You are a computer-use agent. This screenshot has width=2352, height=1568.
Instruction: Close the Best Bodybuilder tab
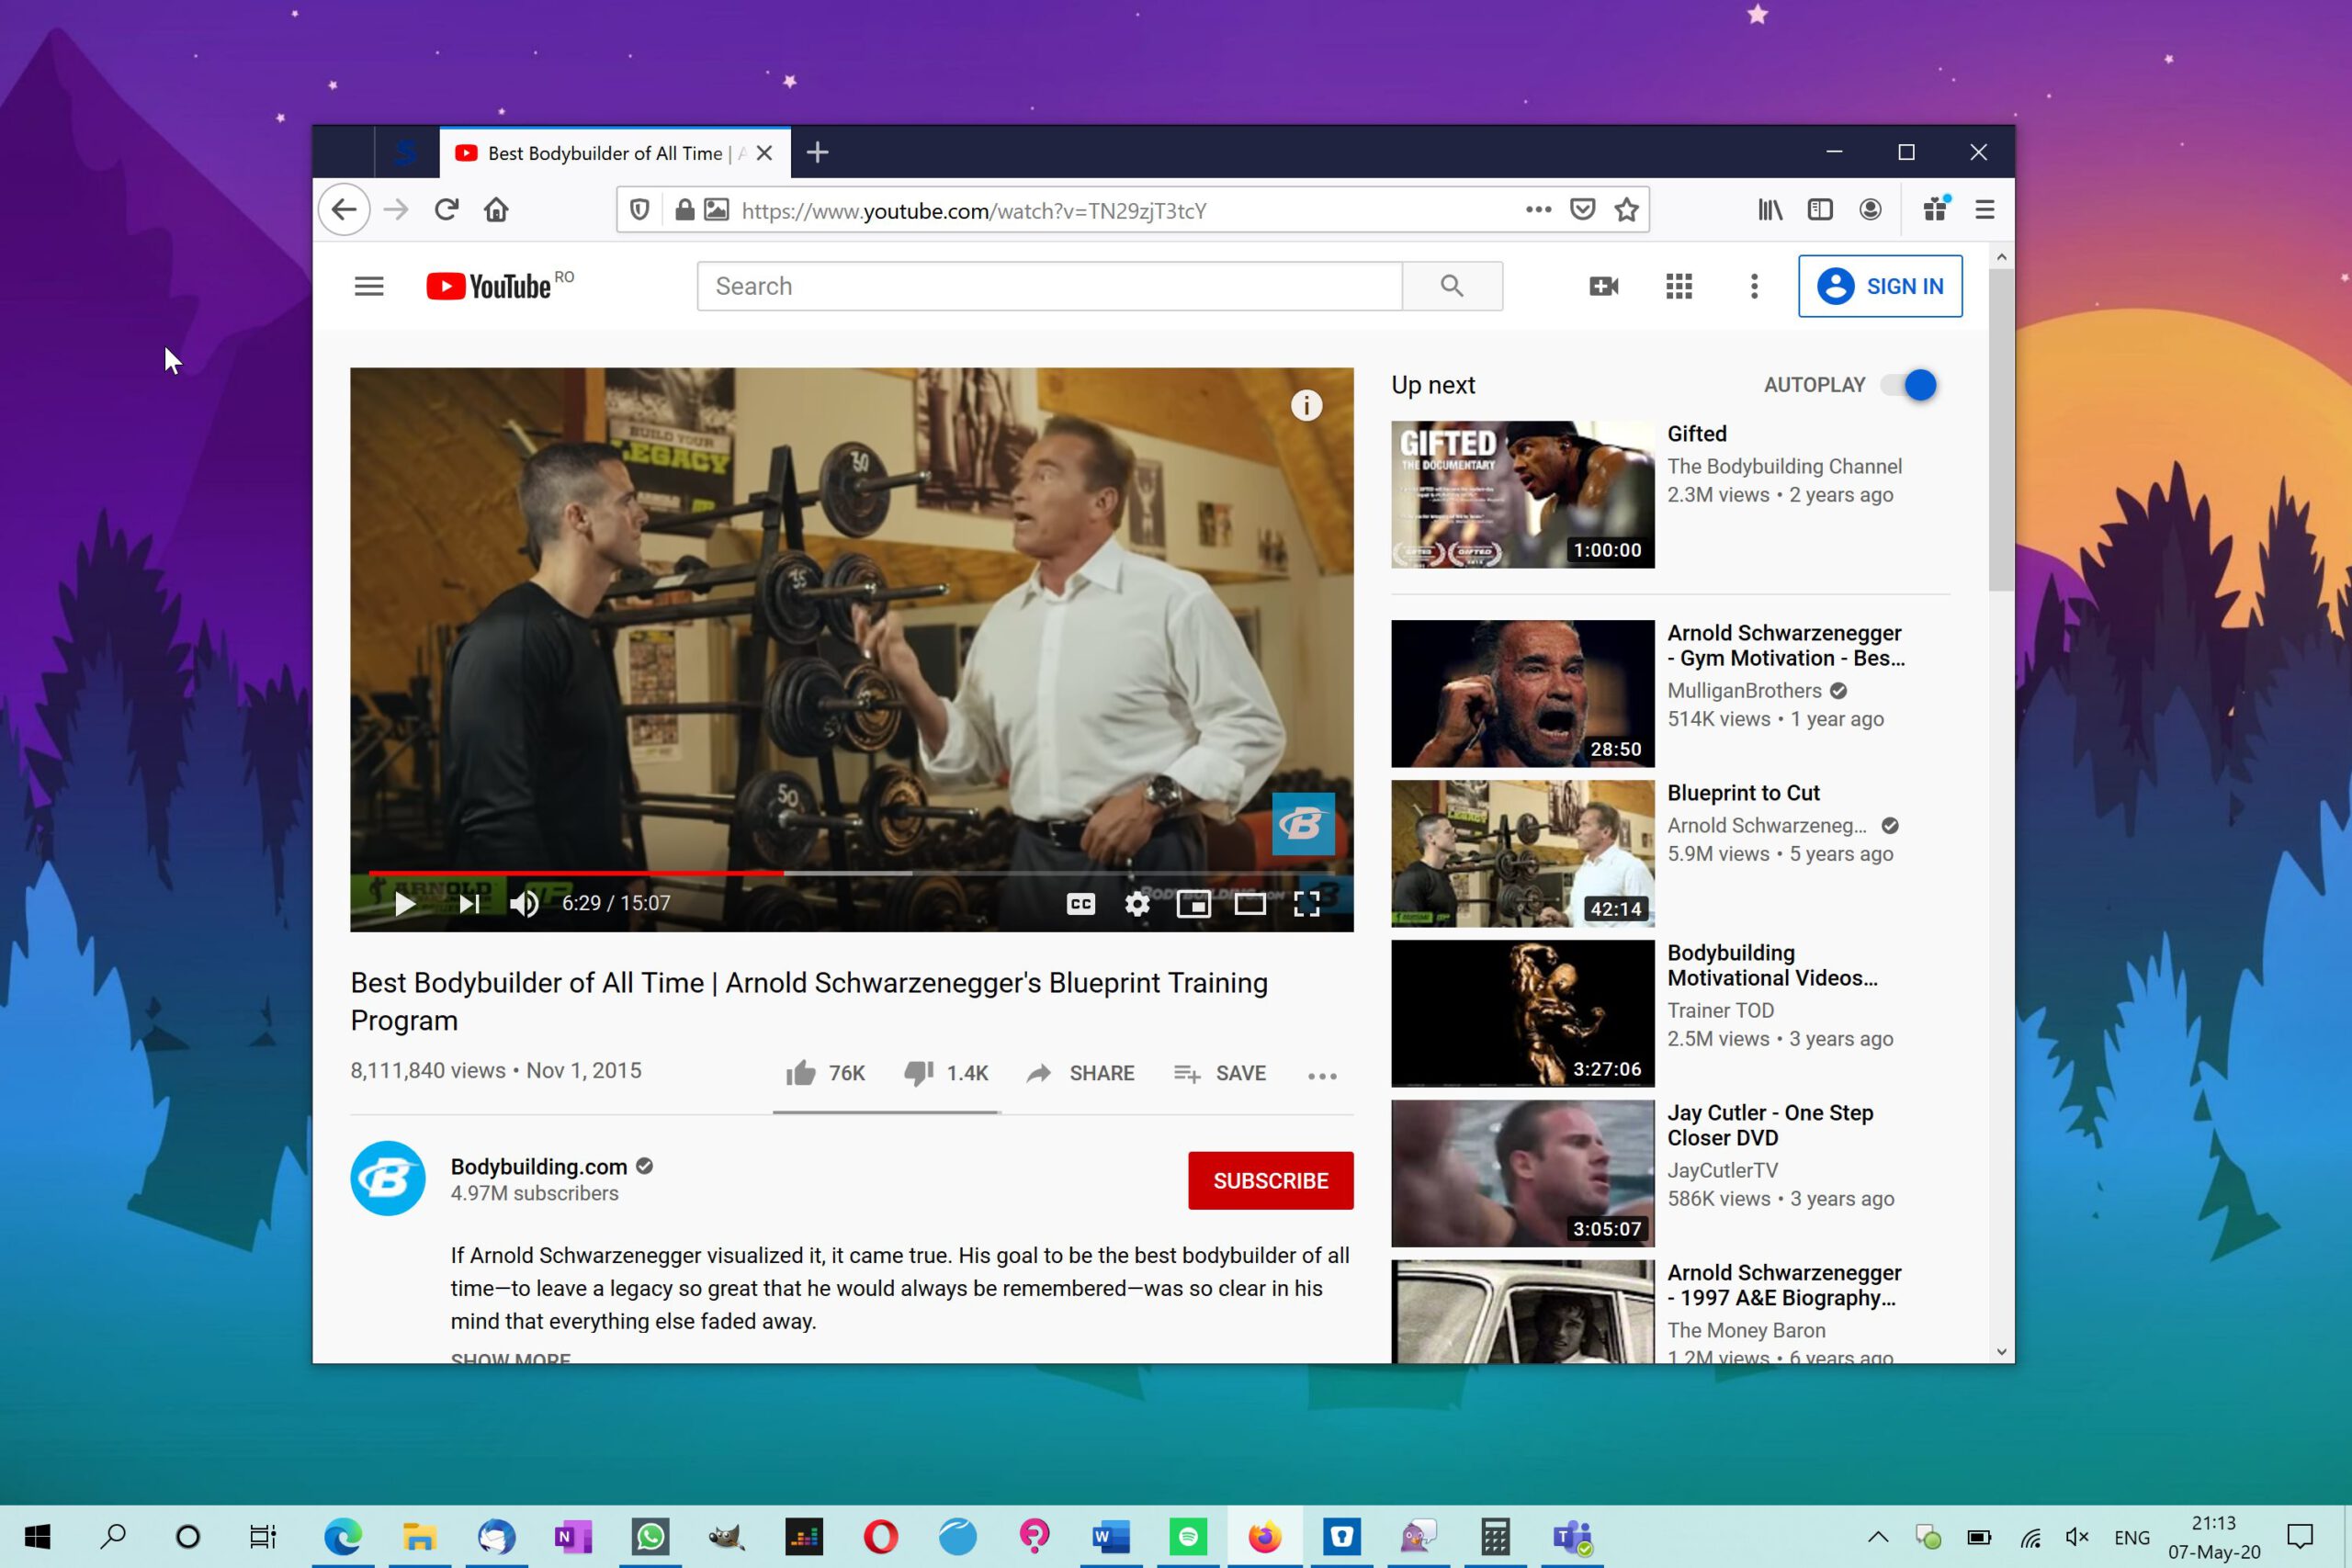pyautogui.click(x=765, y=153)
